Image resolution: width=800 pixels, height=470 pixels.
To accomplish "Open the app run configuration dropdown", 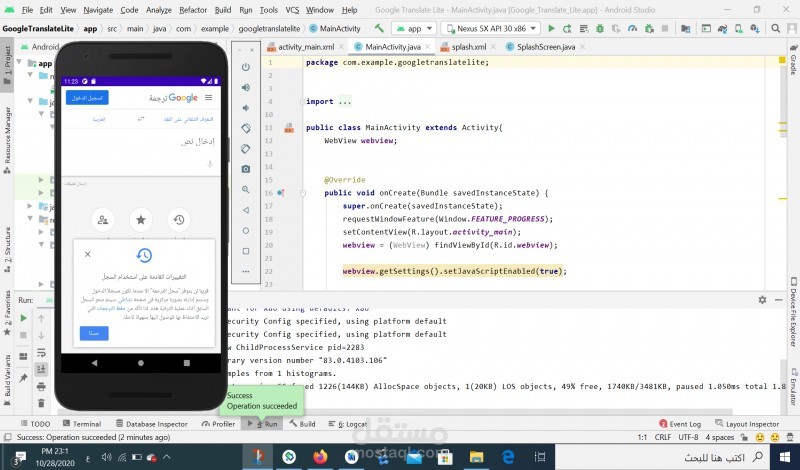I will pyautogui.click(x=414, y=29).
